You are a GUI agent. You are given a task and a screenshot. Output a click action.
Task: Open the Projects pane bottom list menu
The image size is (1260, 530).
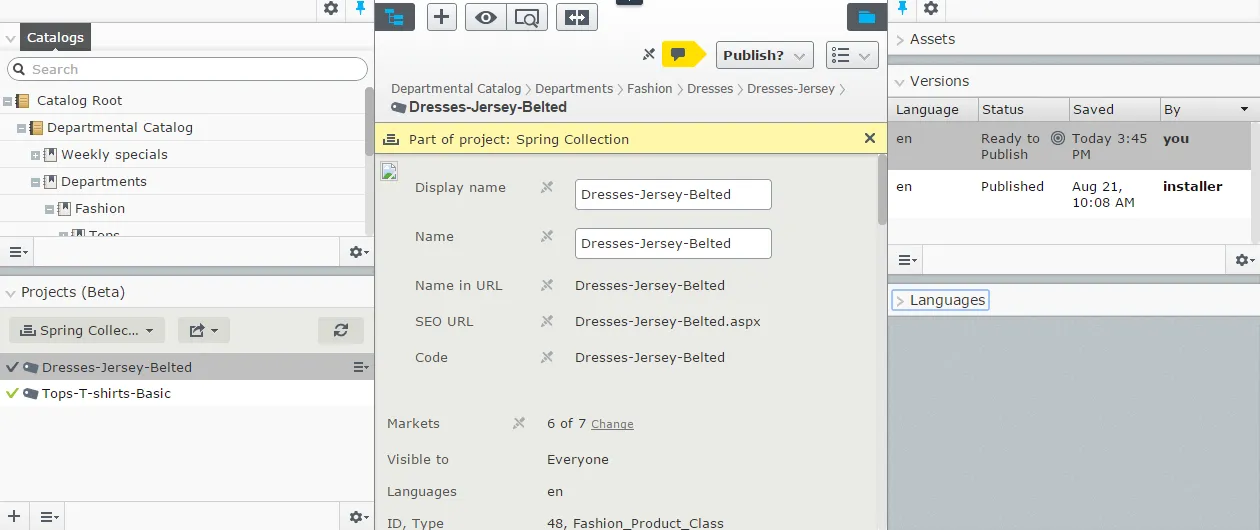point(49,517)
